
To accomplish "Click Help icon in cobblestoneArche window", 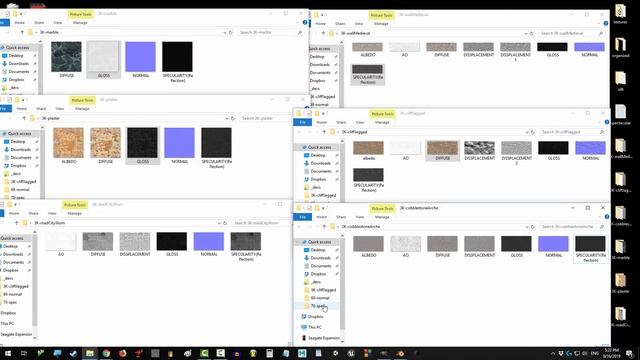I will point(607,217).
